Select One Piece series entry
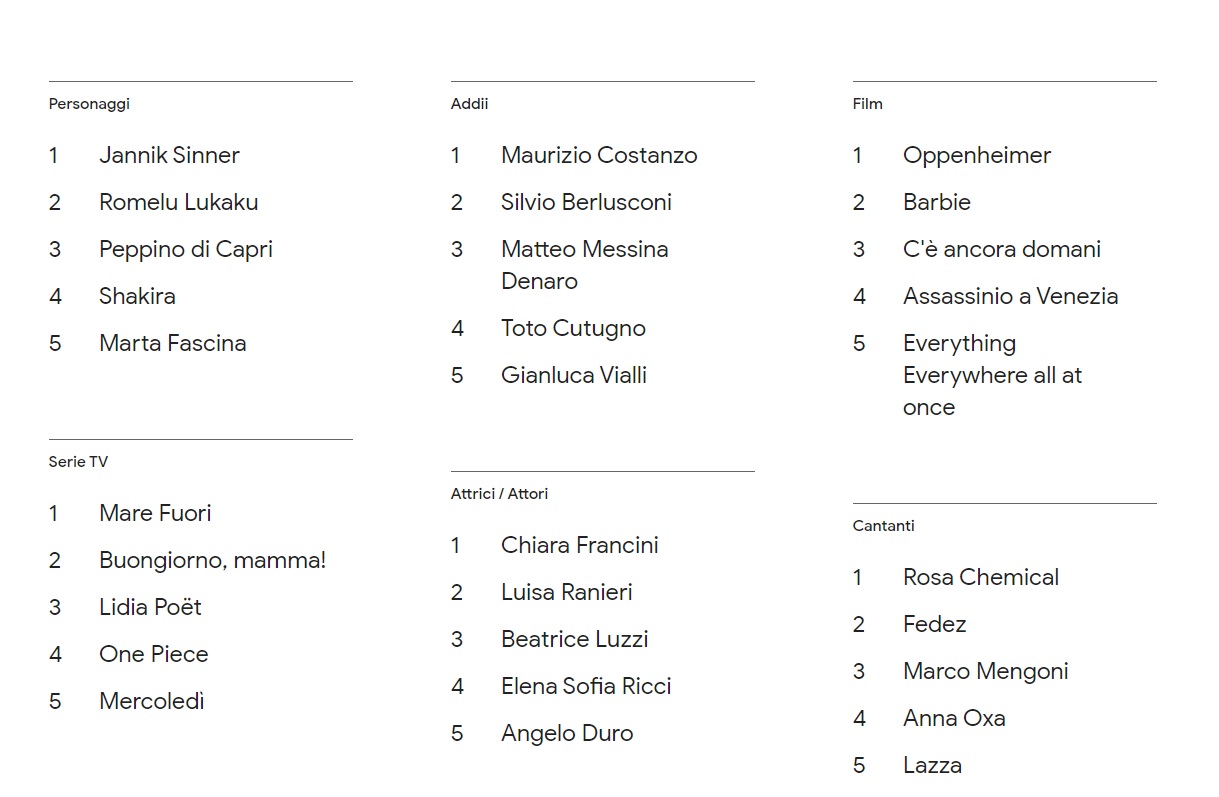1219x797 pixels. pyautogui.click(x=153, y=654)
